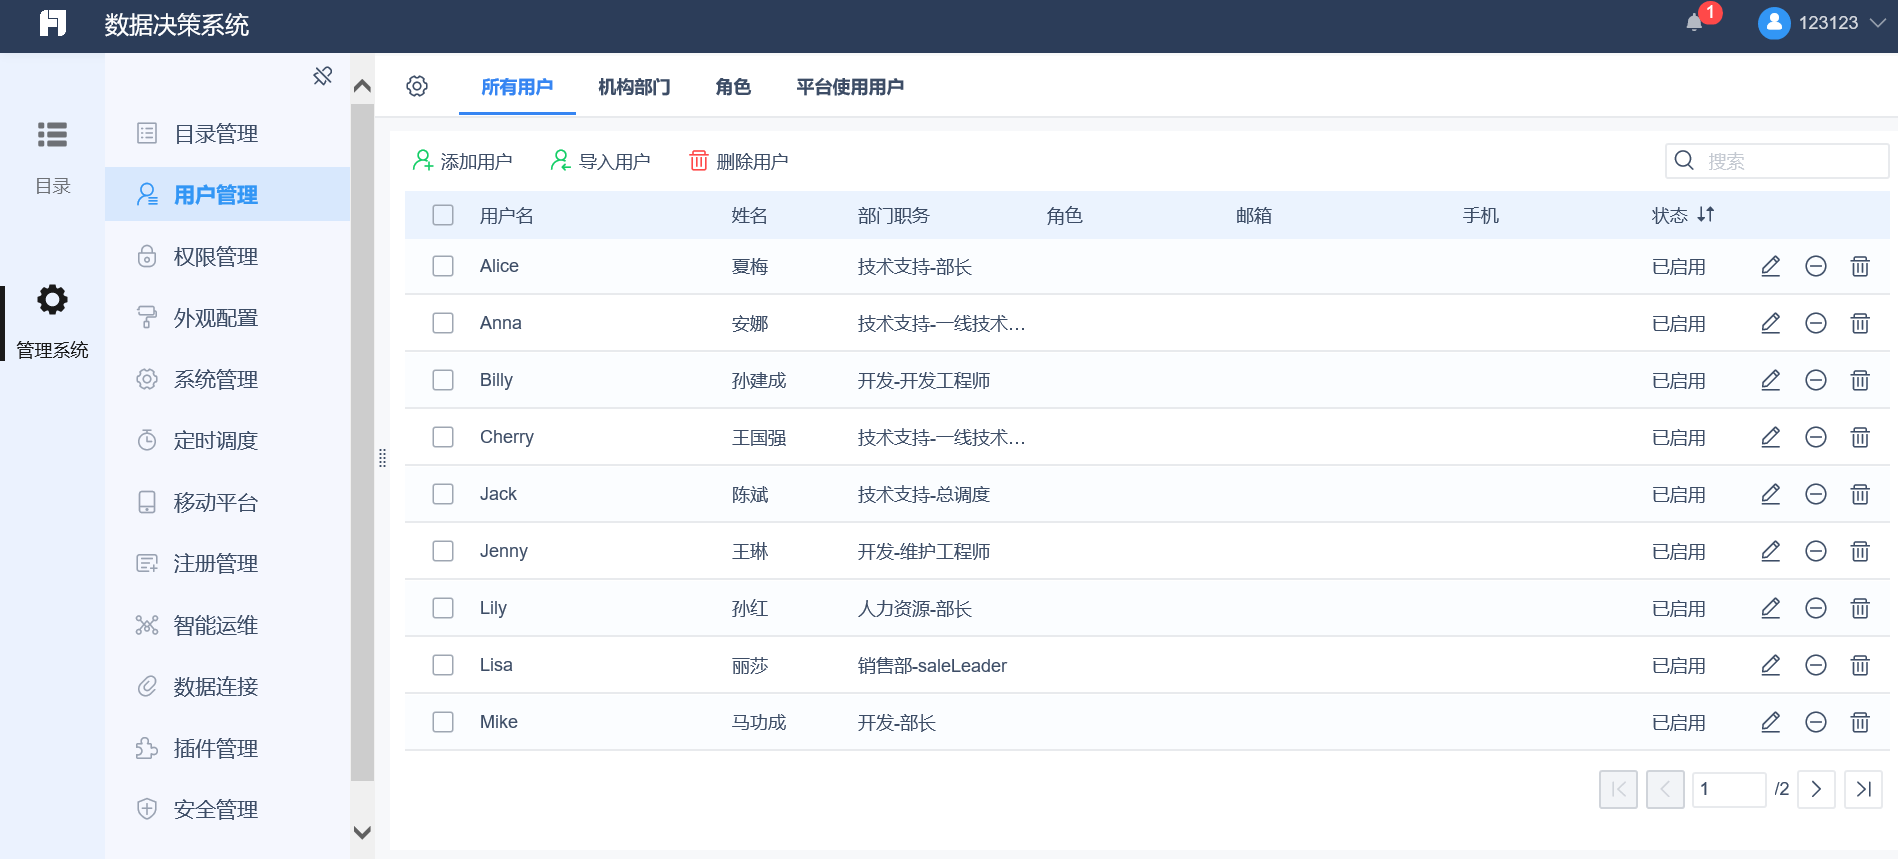The image size is (1898, 859).
Task: Open 安全管理 in sidebar menu
Action: point(228,809)
